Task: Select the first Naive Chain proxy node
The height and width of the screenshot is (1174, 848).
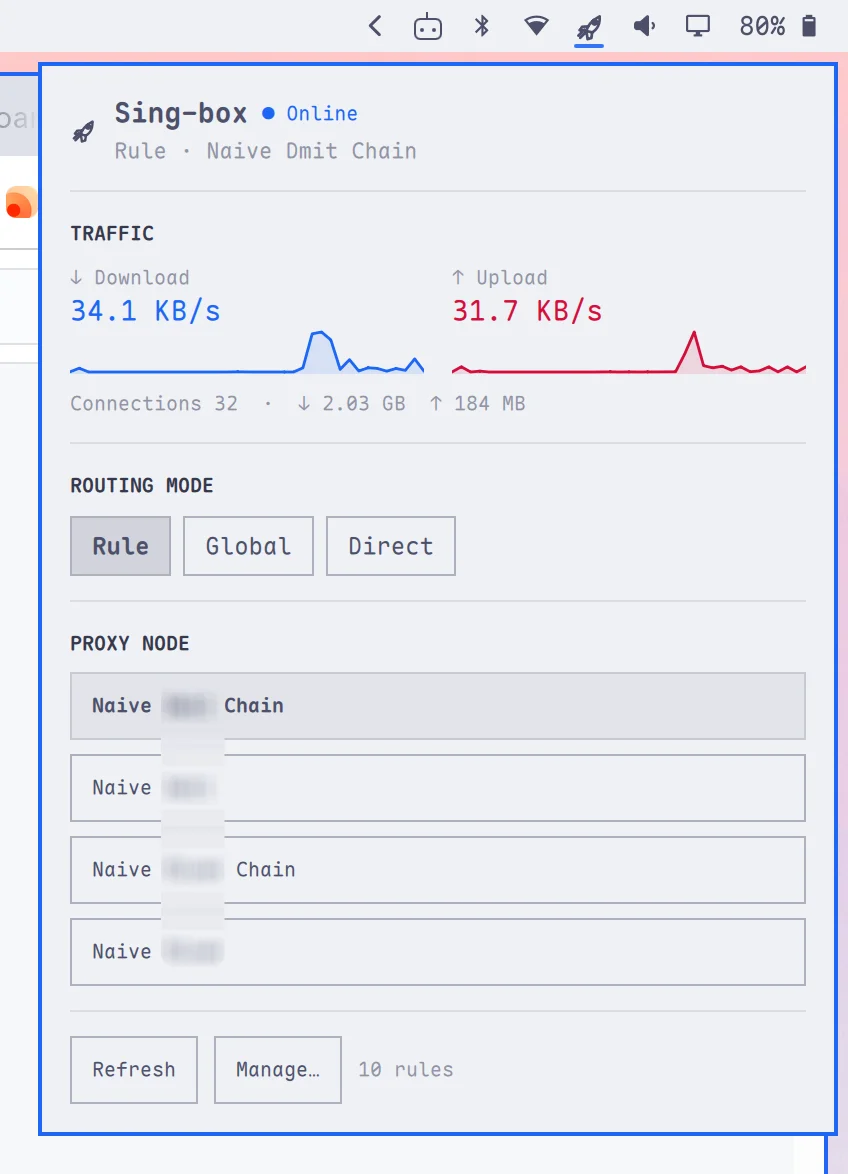Action: (438, 706)
